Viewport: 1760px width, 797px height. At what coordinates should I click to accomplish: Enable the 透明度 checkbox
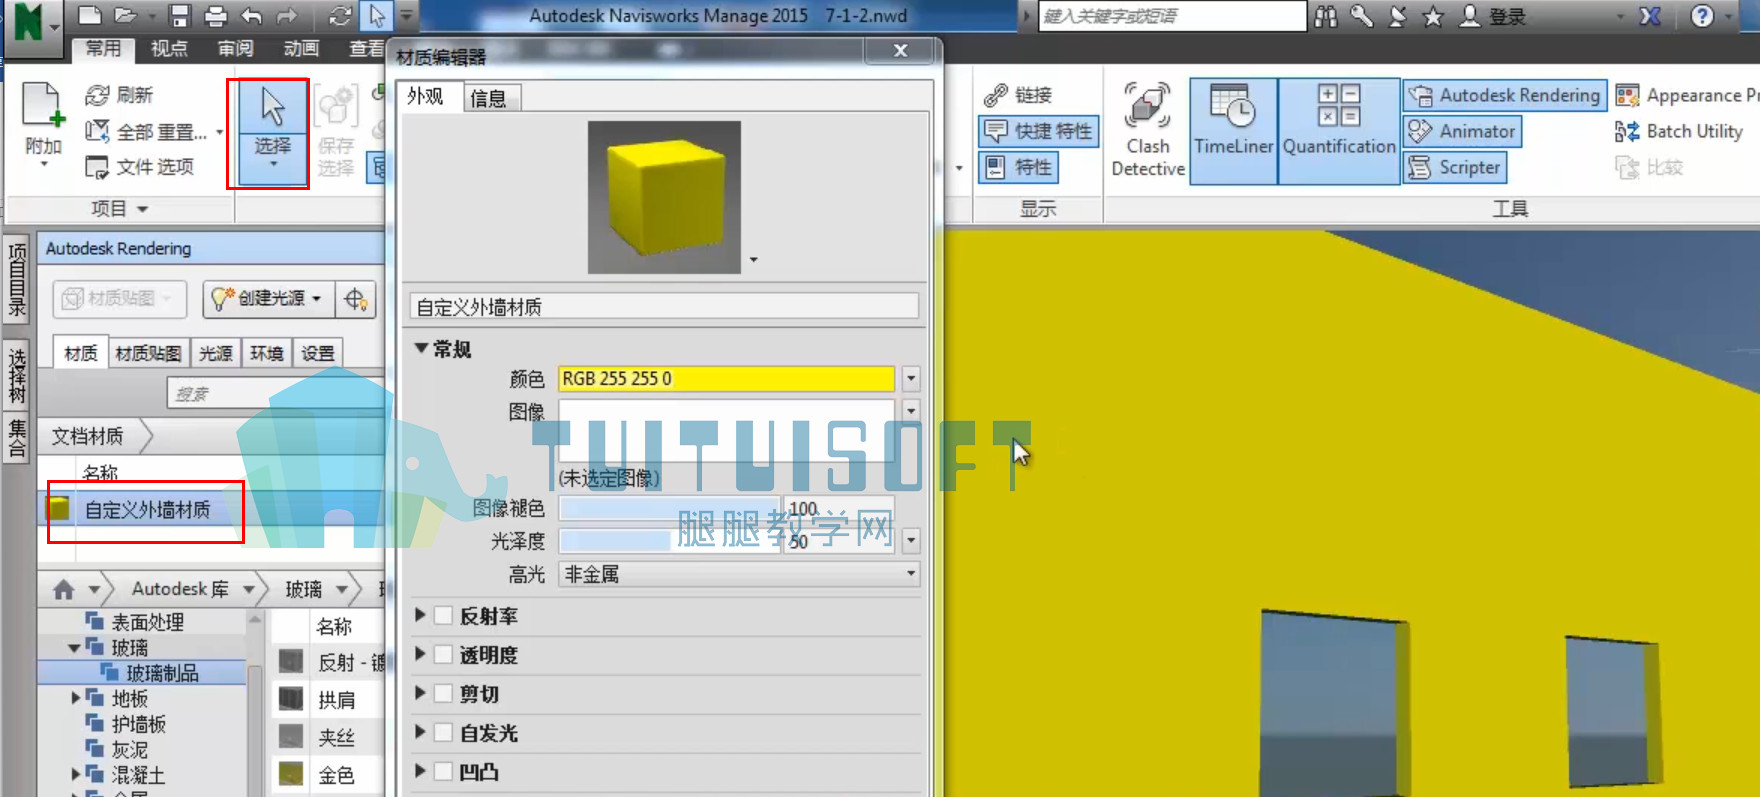(x=444, y=655)
